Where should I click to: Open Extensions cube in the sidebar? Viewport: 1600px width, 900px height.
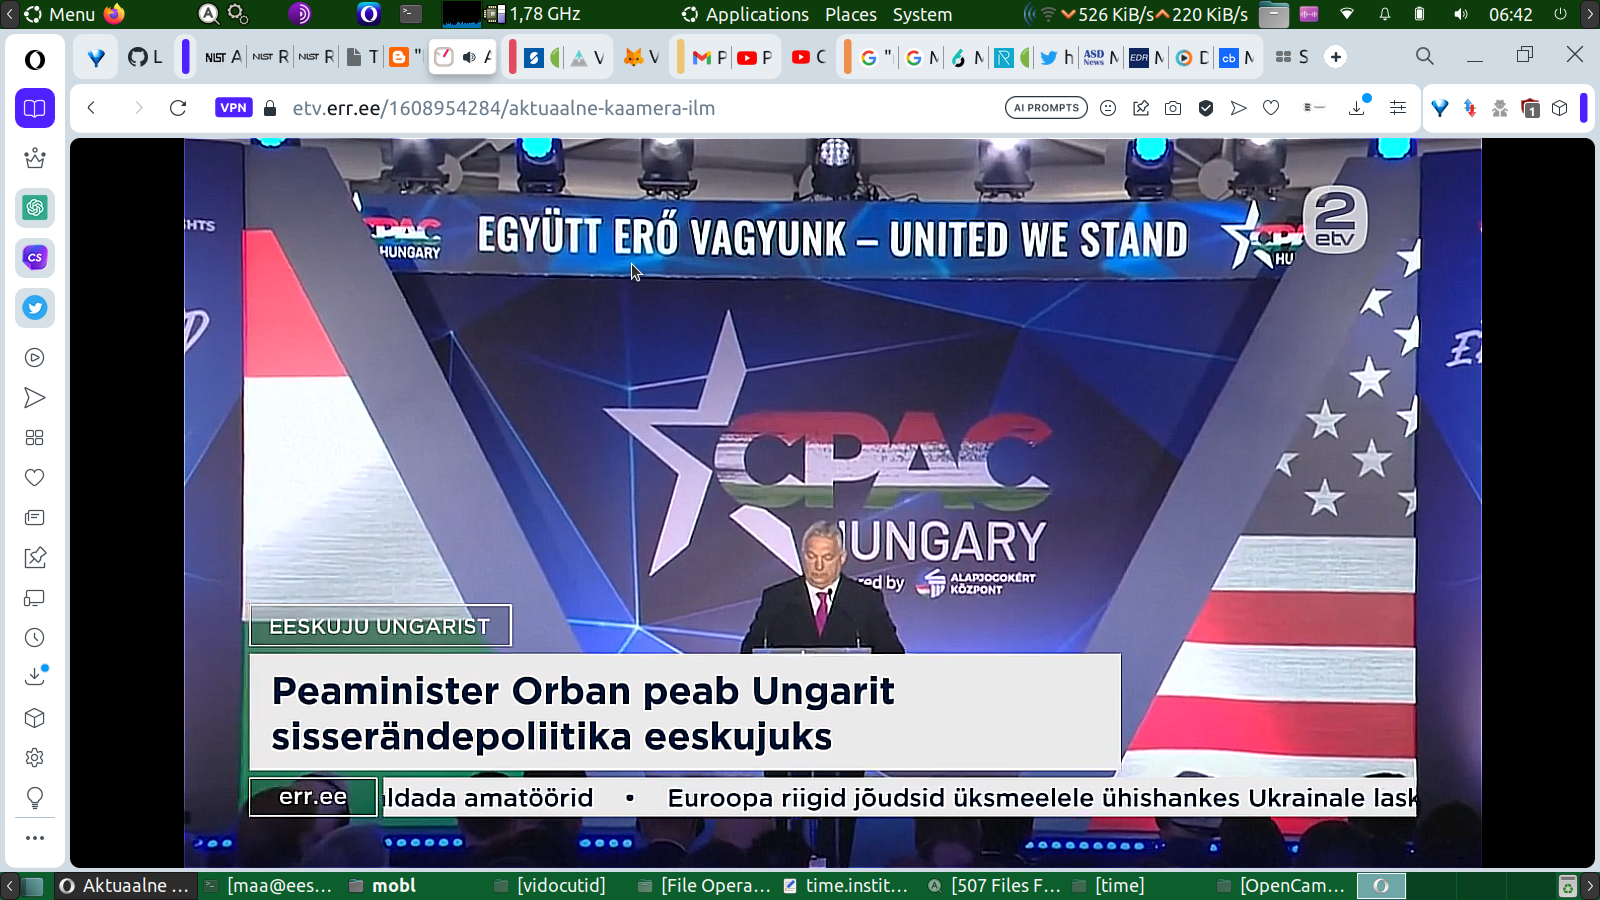point(35,718)
